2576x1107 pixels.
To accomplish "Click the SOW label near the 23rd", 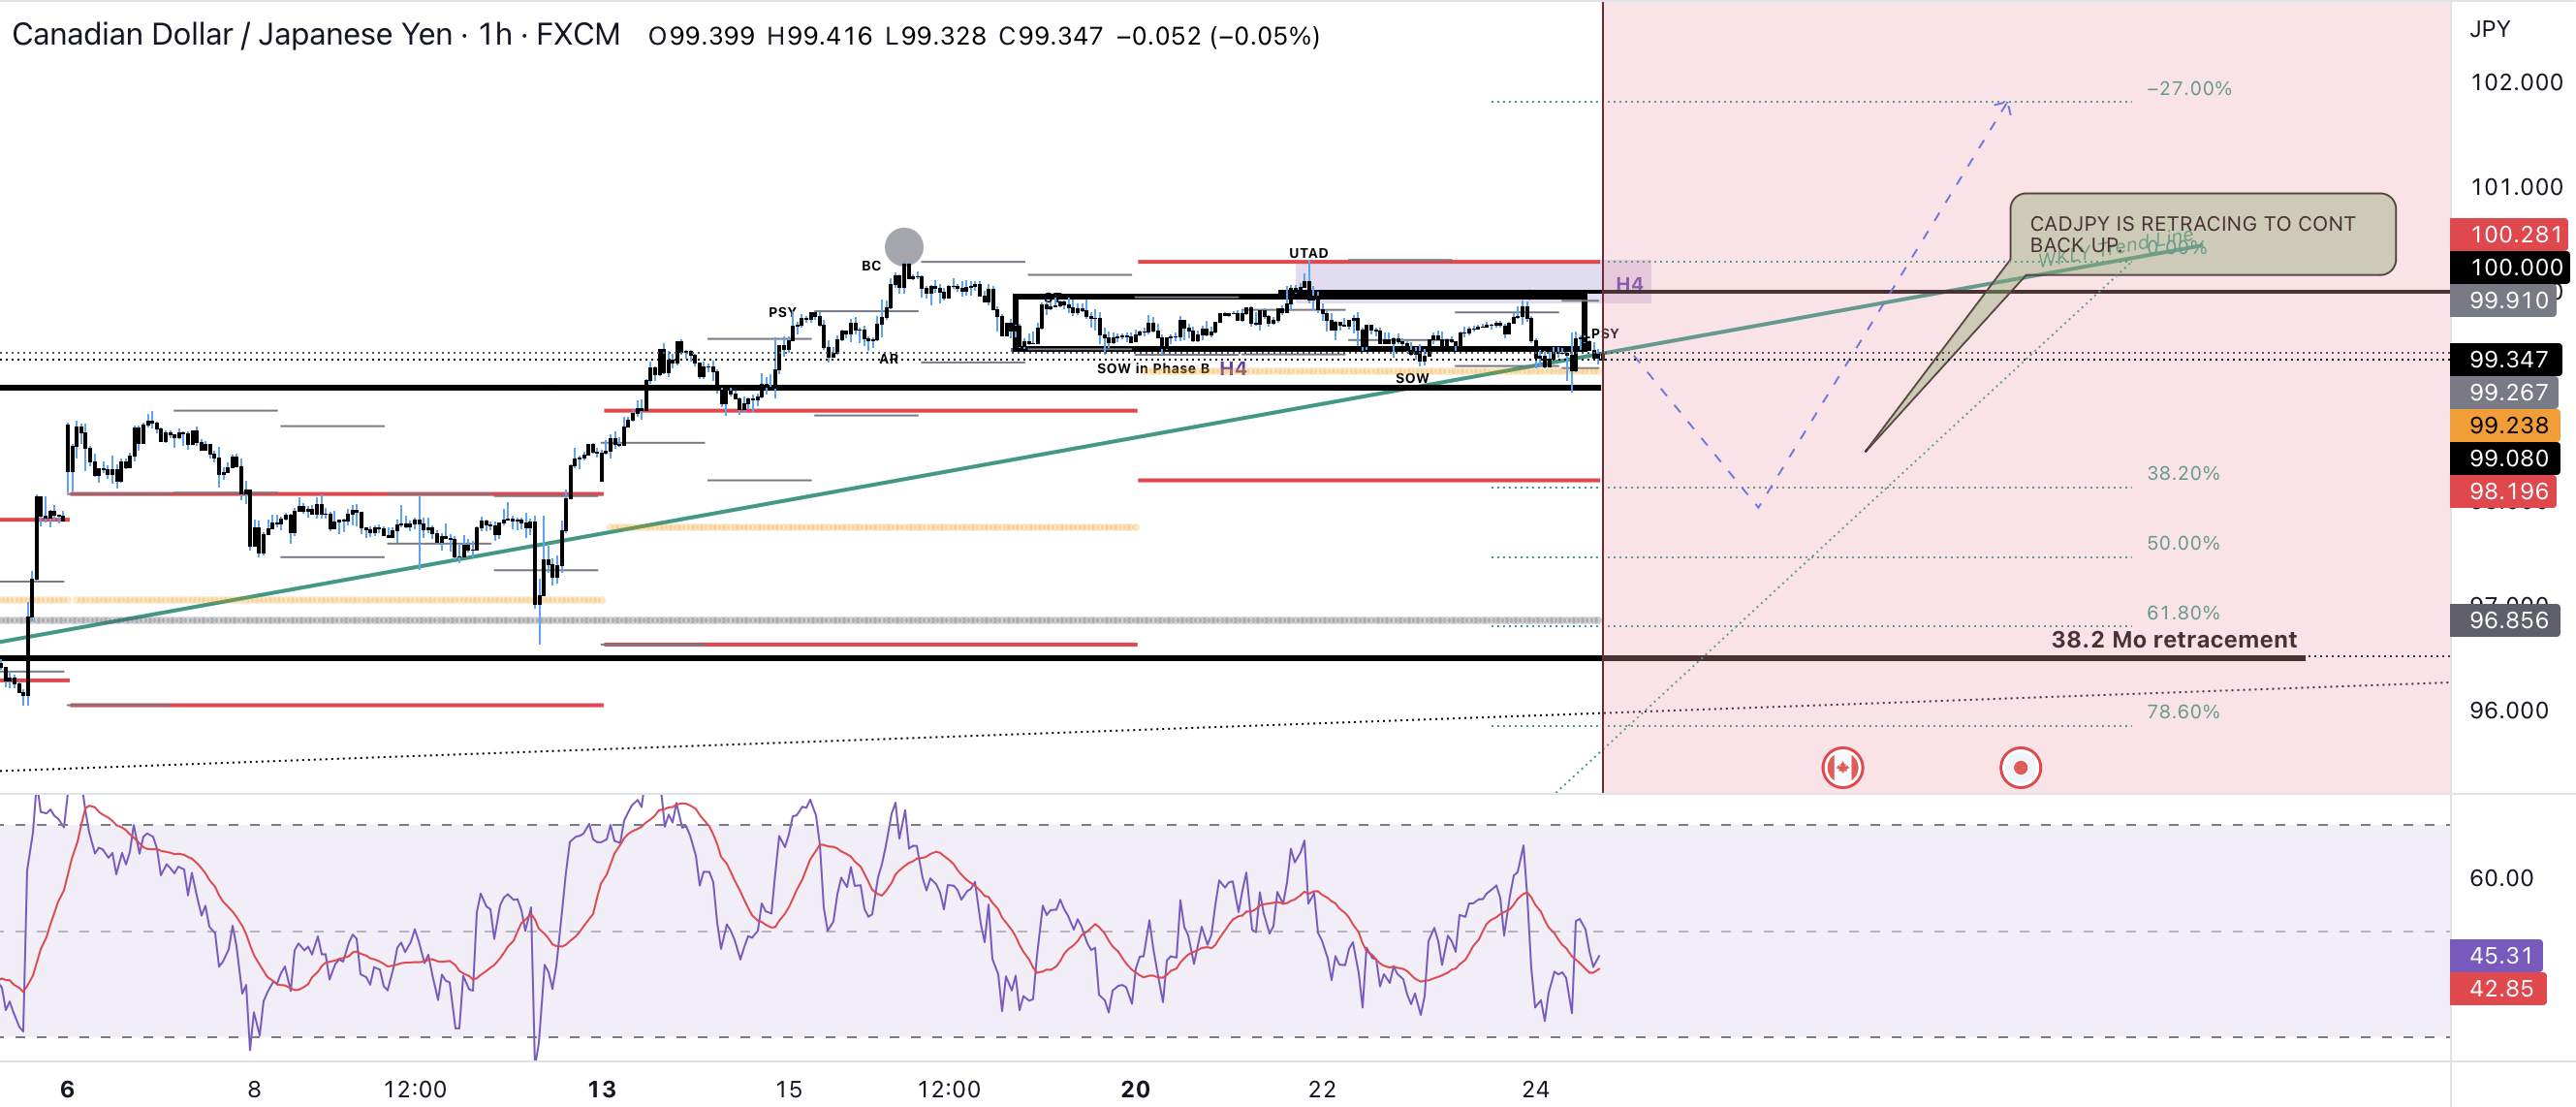I will (x=1412, y=378).
